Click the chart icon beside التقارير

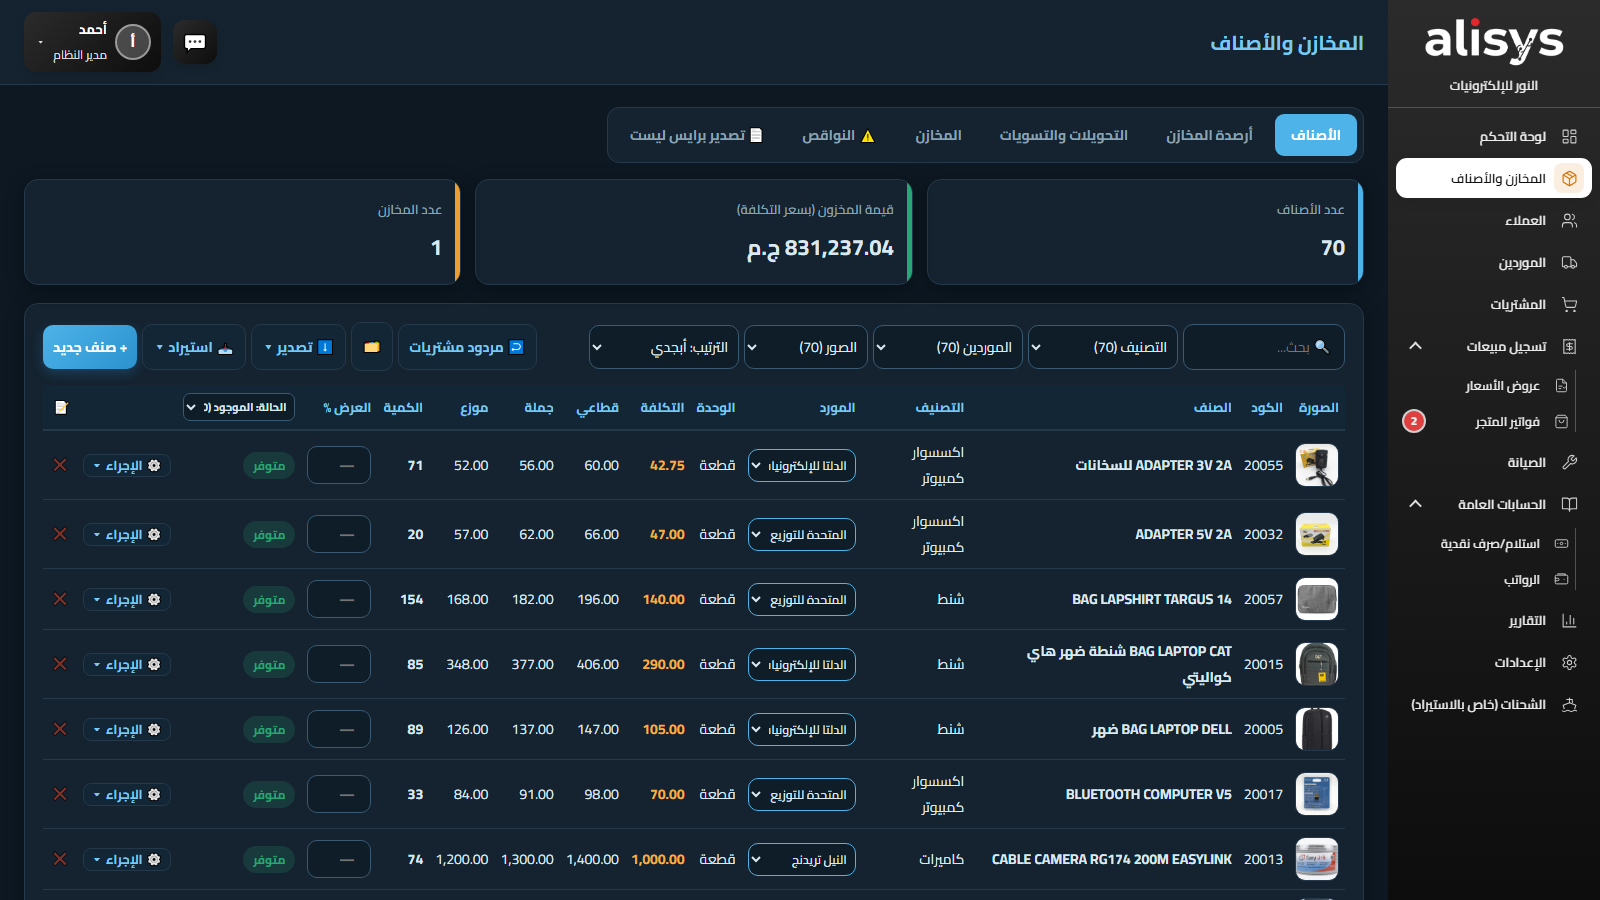click(x=1569, y=621)
